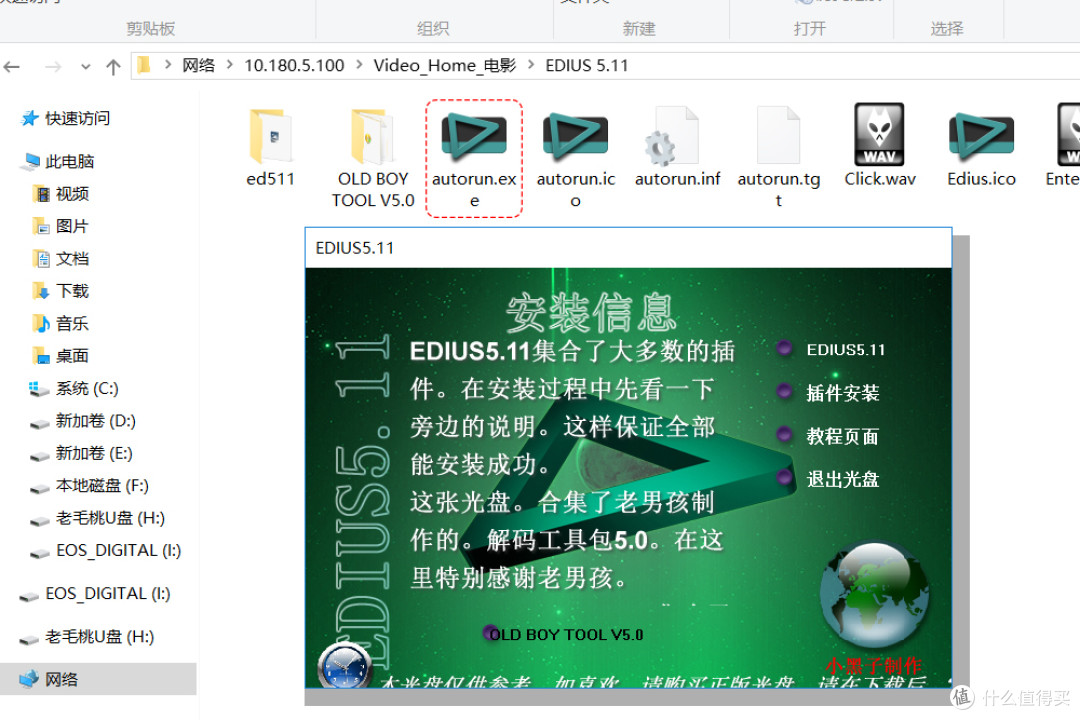The image size is (1080, 720).
Task: Select the Click.wav audio file
Action: point(880,146)
